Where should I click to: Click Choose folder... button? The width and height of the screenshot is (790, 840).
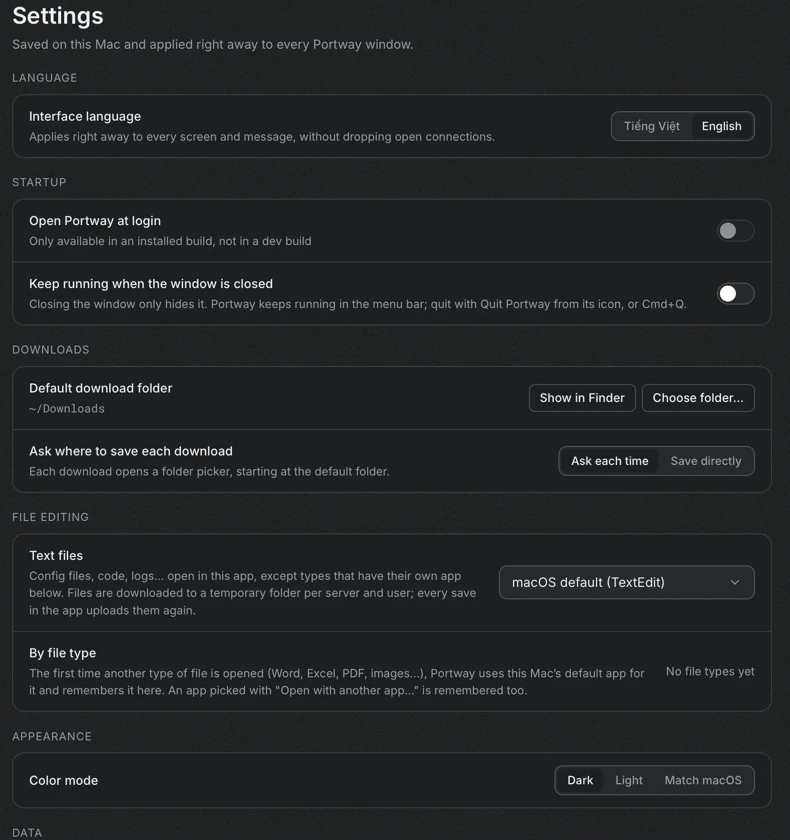698,398
